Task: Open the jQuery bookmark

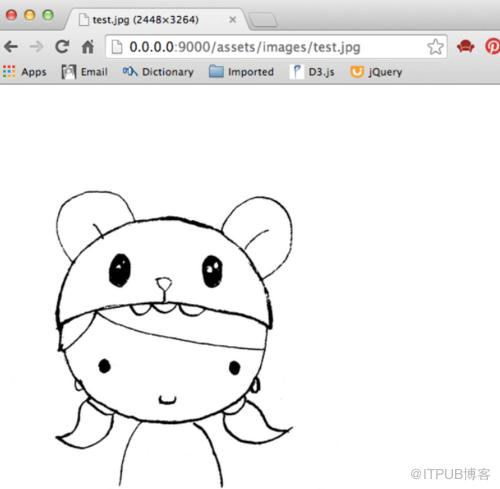Action: [376, 72]
